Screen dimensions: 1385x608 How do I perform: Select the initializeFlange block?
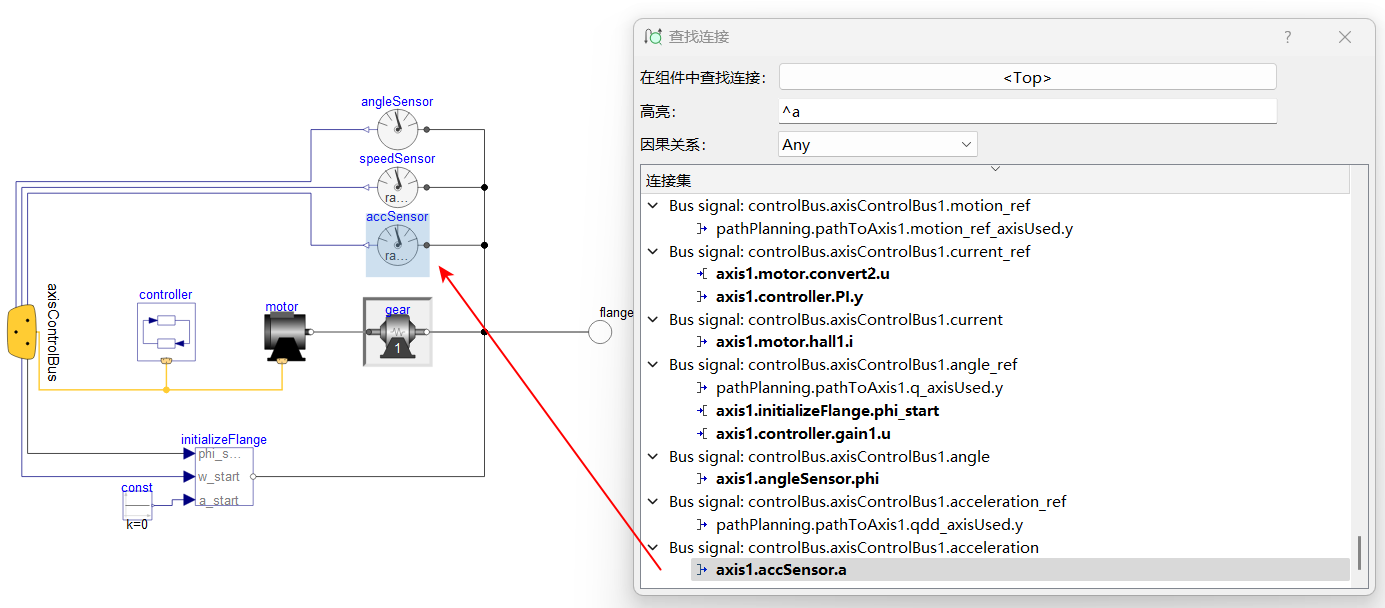coord(225,476)
